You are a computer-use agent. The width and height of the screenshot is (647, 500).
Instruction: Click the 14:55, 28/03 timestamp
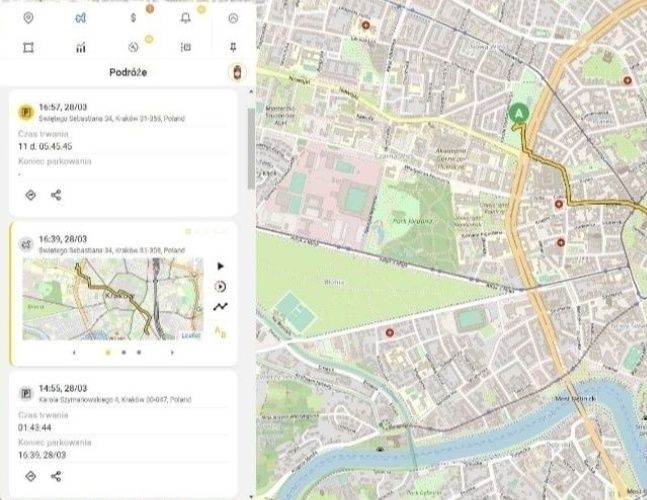click(x=63, y=388)
